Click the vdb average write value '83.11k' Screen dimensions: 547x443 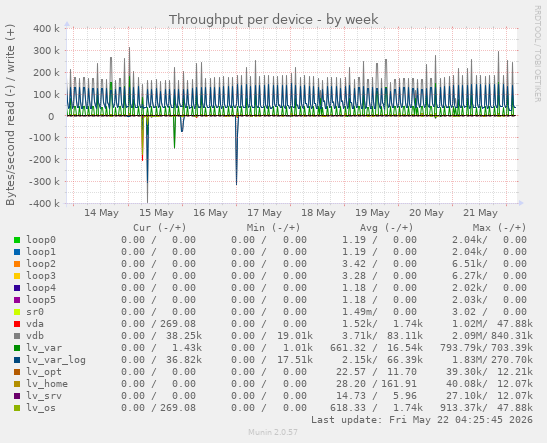[x=405, y=336]
